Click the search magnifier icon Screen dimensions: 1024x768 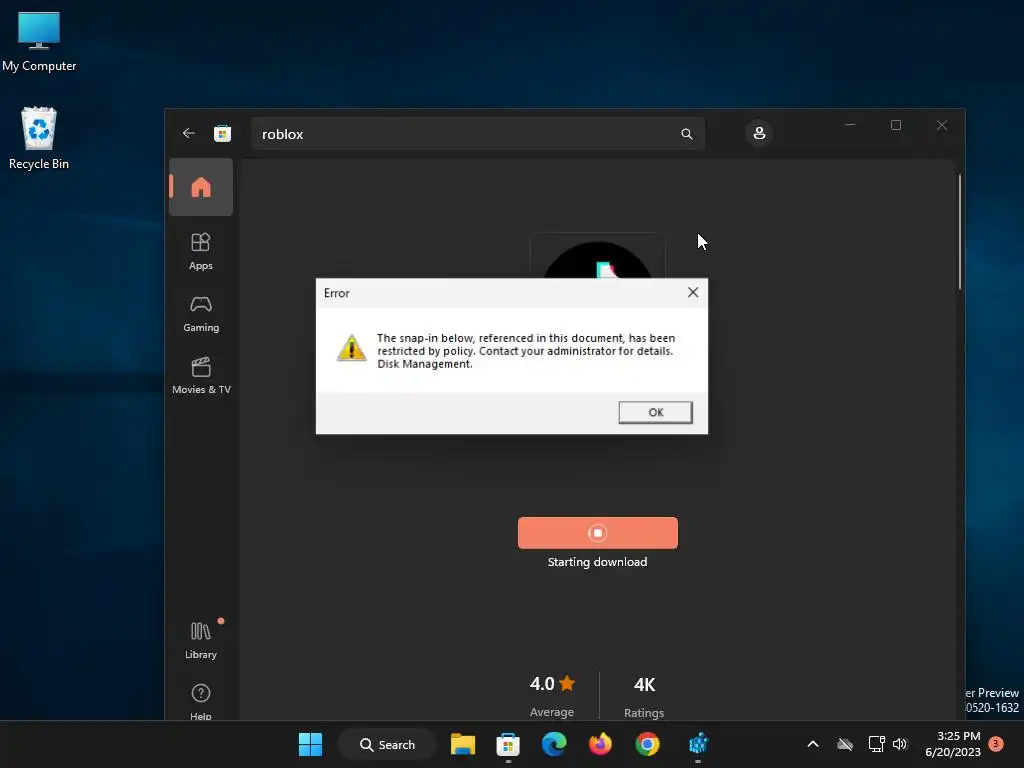[686, 134]
